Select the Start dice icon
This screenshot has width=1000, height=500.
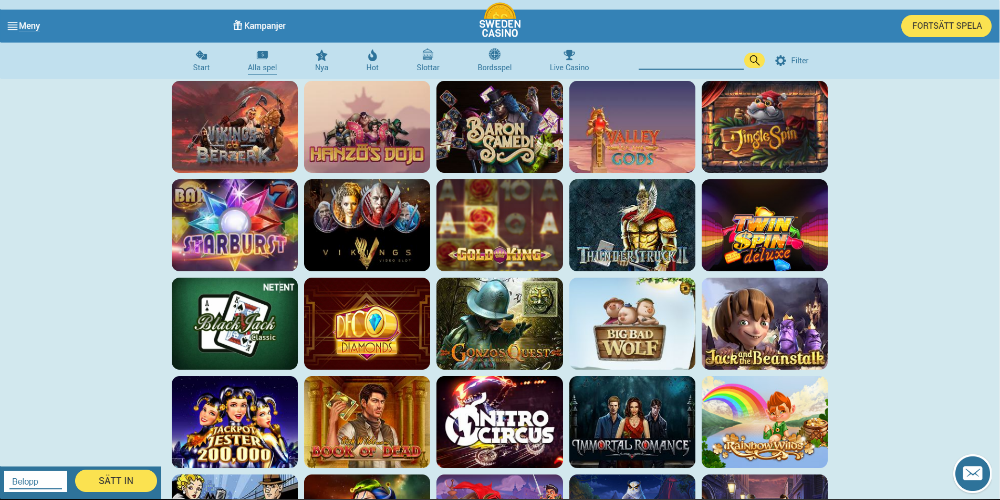click(x=201, y=55)
